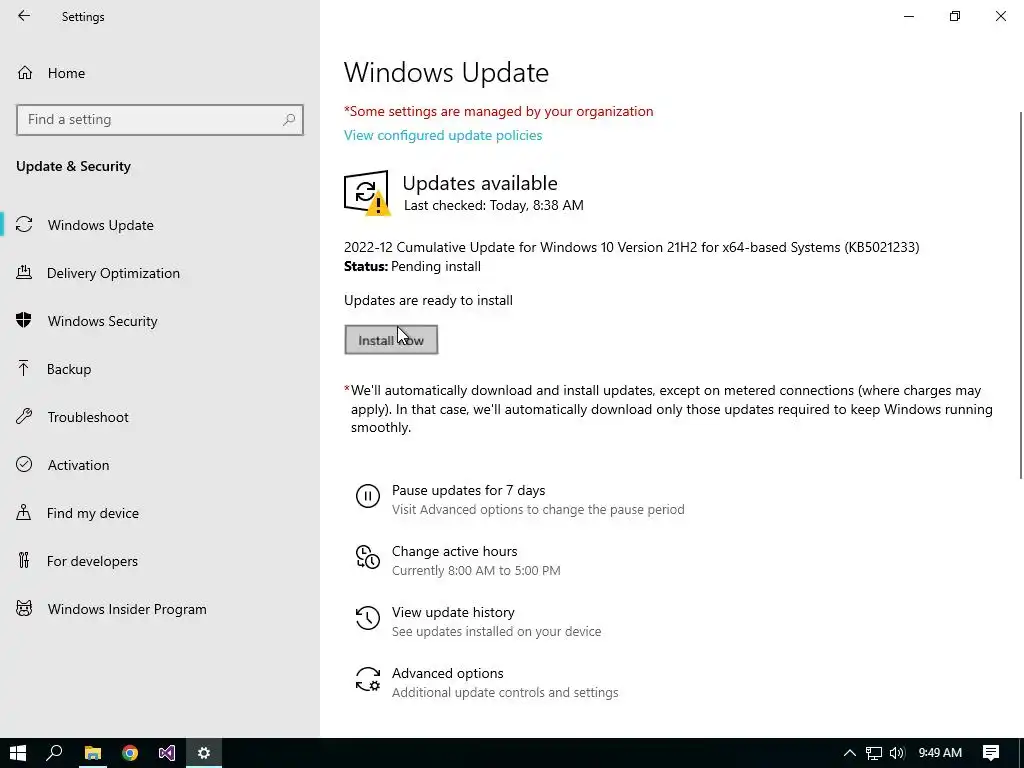
Task: Show hidden system tray icons
Action: pyautogui.click(x=850, y=753)
